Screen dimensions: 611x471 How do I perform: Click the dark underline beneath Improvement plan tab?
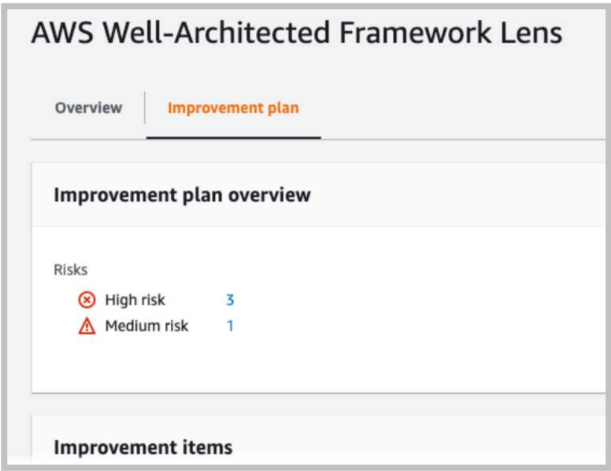233,138
